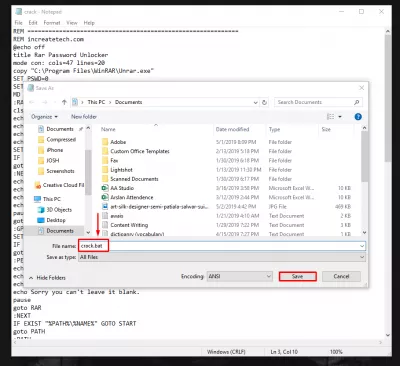400x366 pixels.
Task: Click the File name input field
Action: [x=222, y=246]
